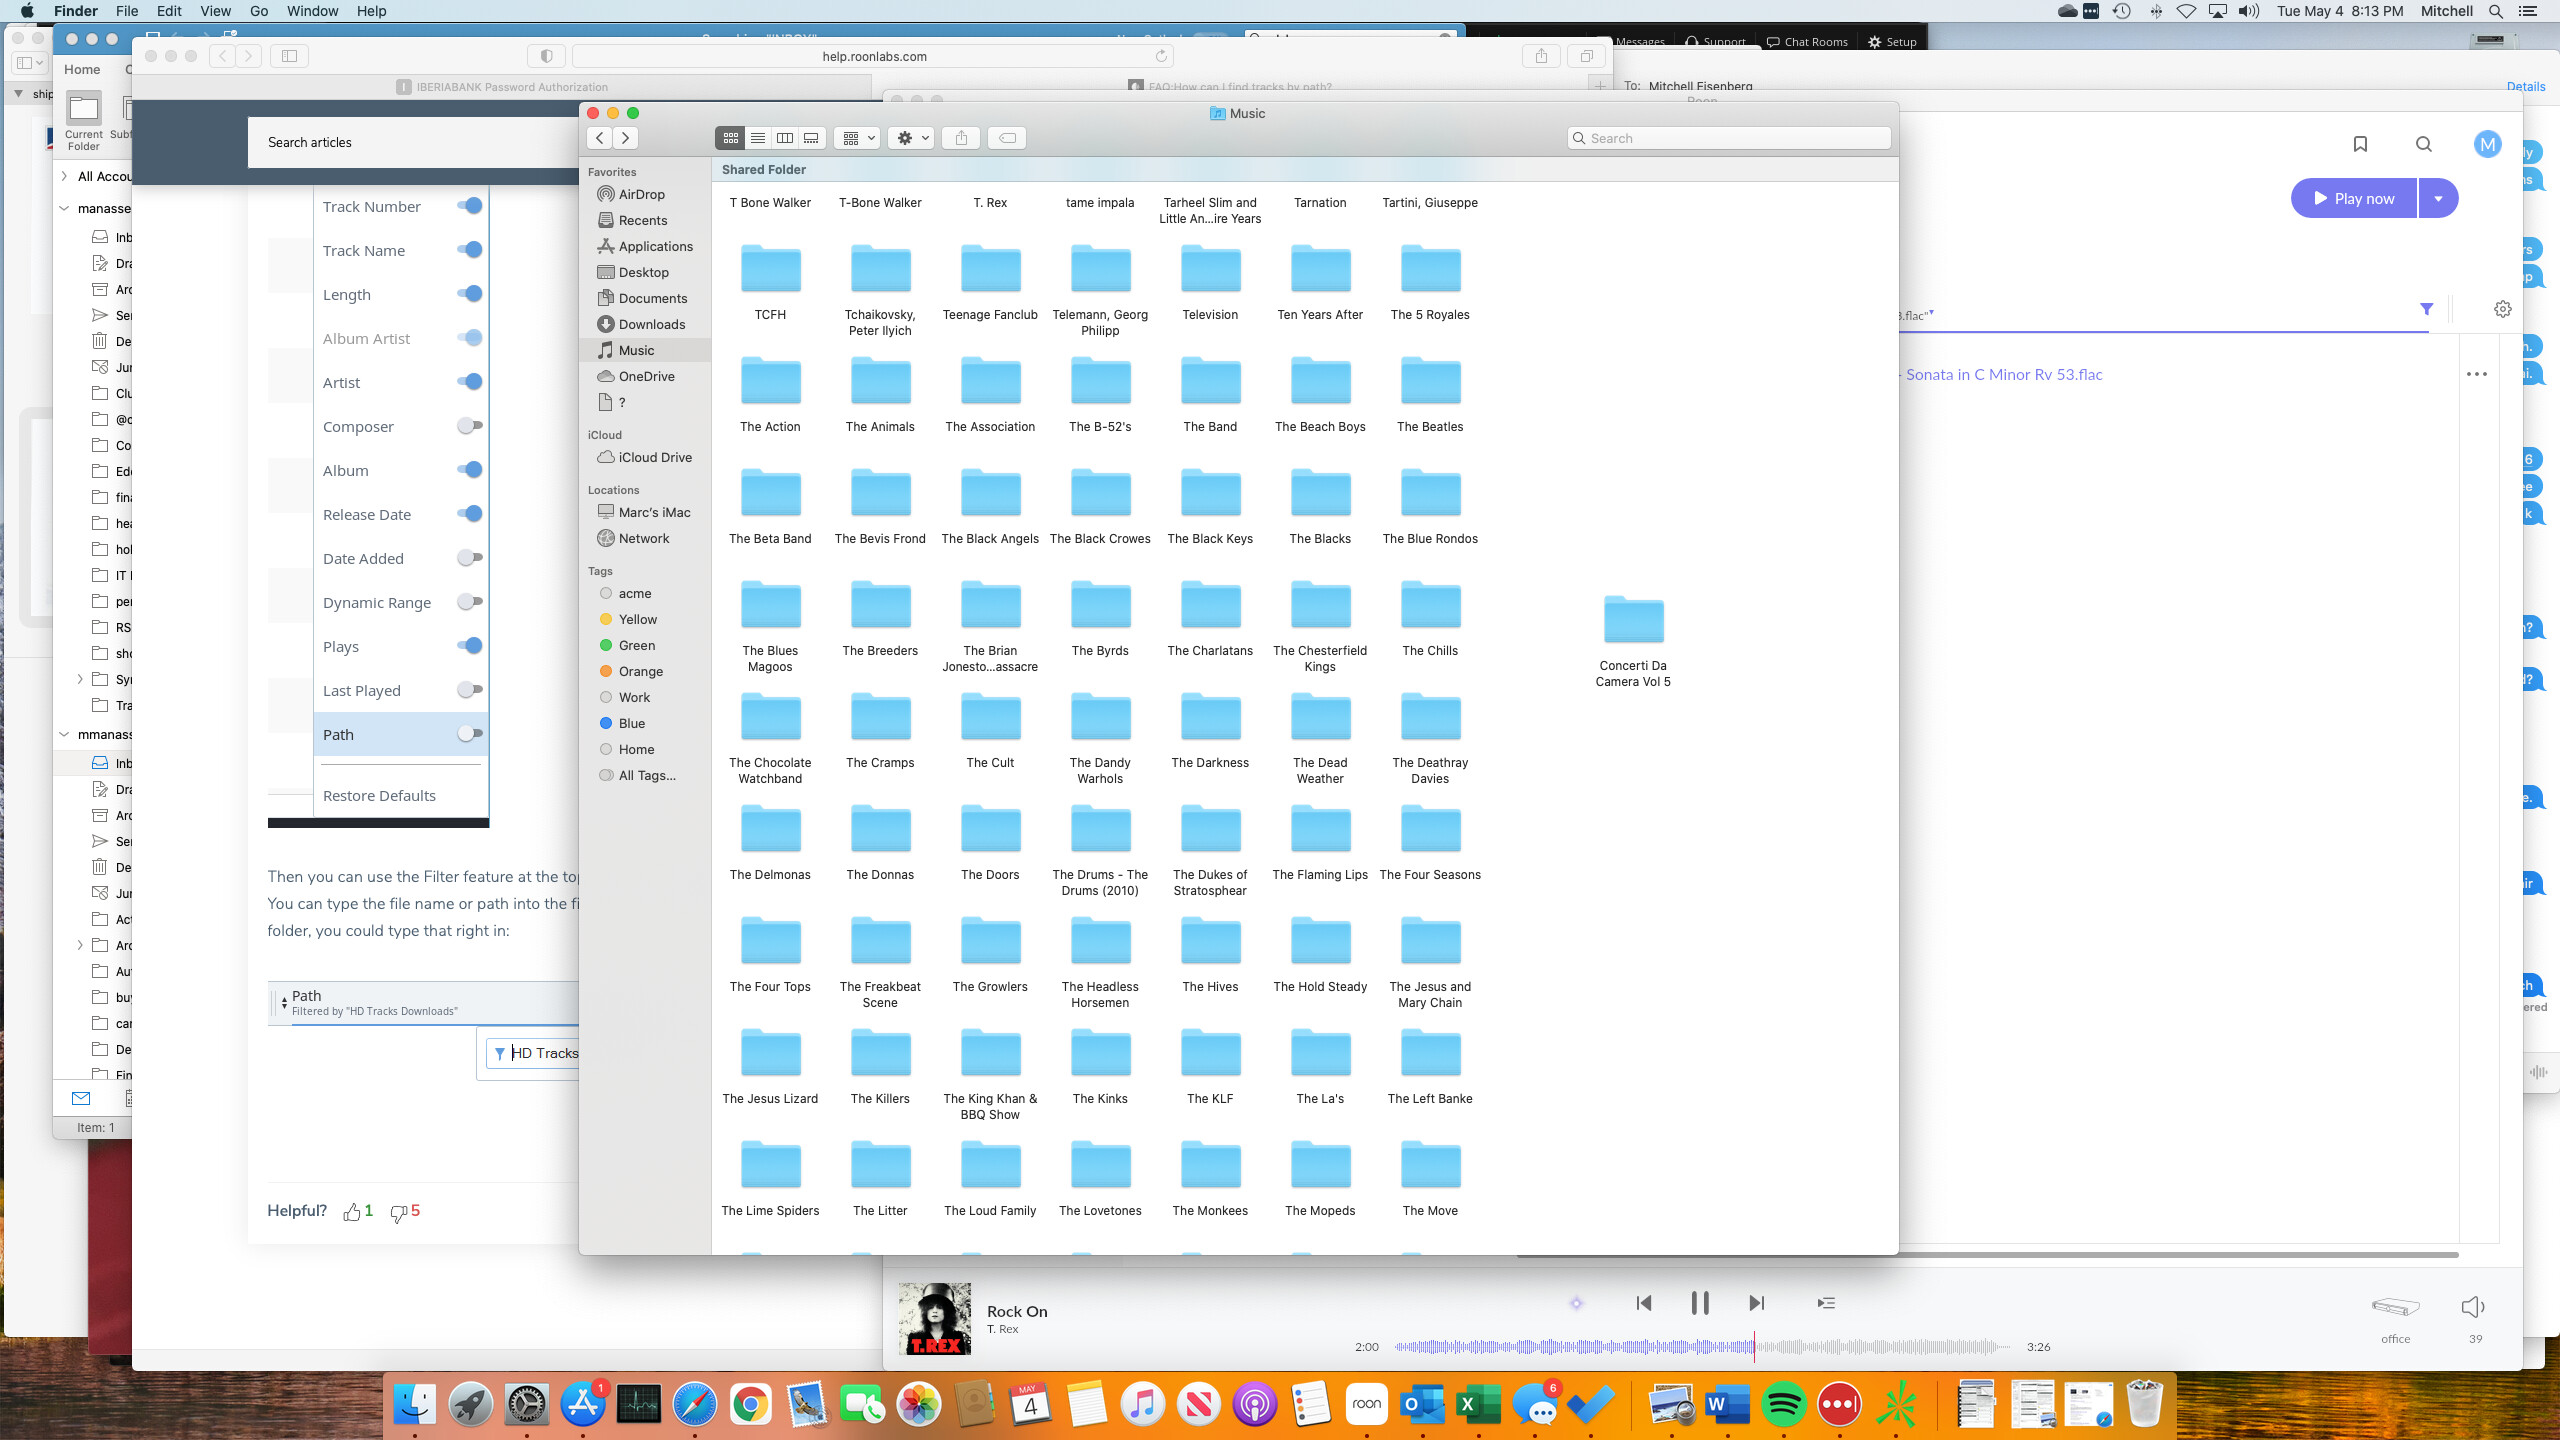
Task: Pause playback of Rock On
Action: click(1699, 1303)
